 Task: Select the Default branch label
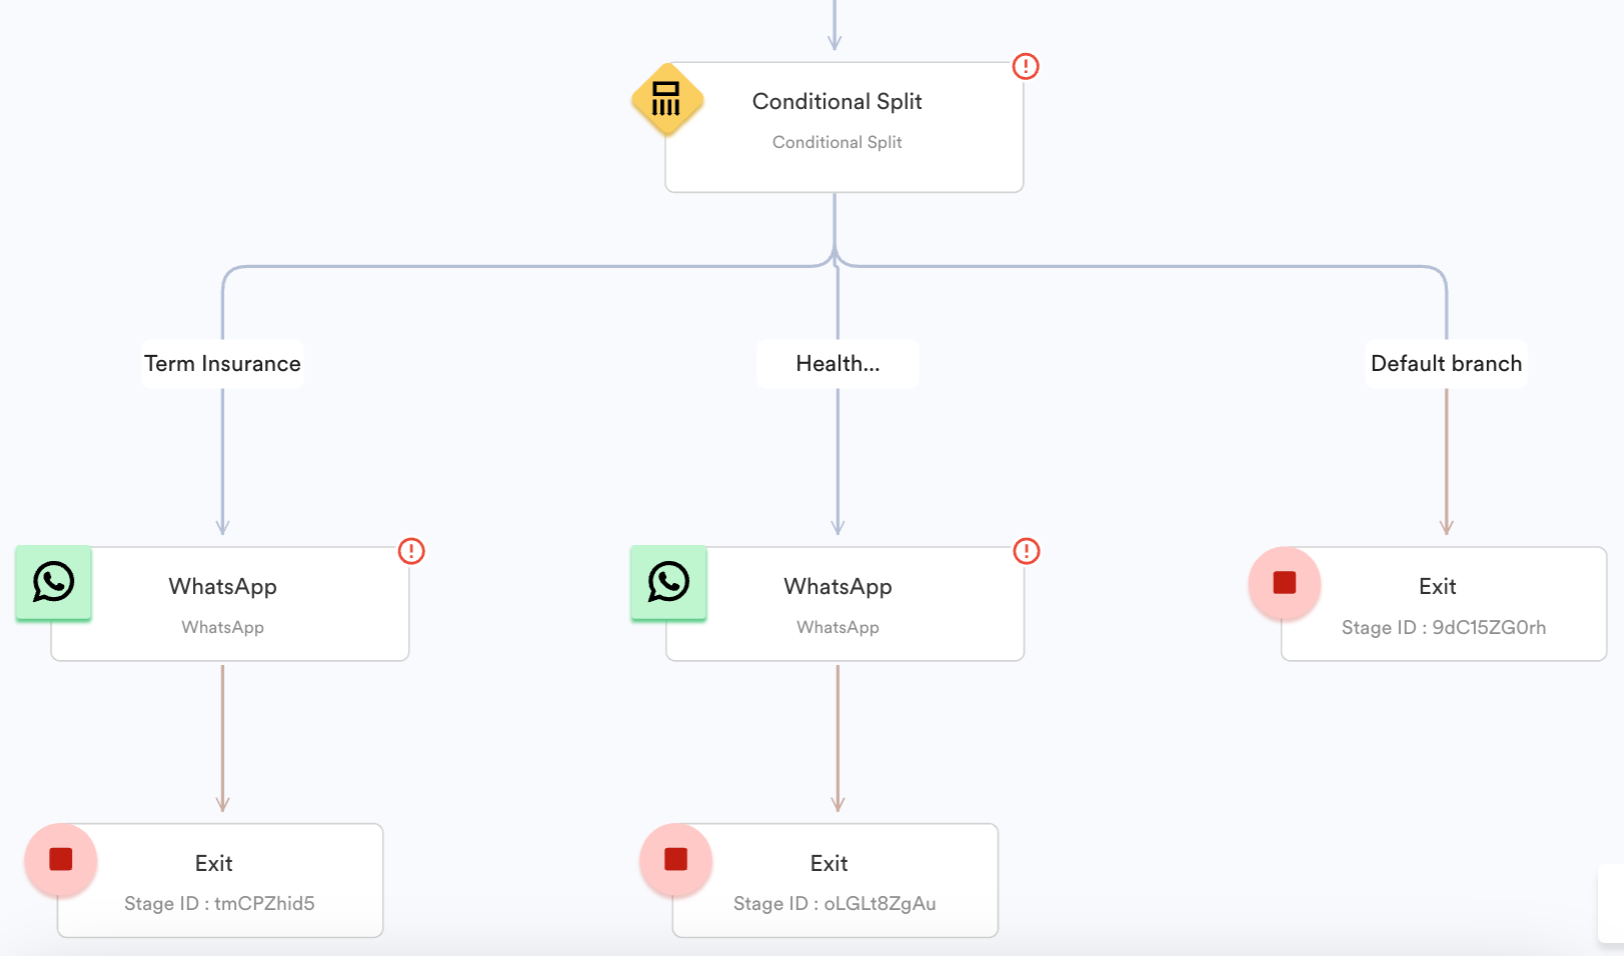[1446, 364]
